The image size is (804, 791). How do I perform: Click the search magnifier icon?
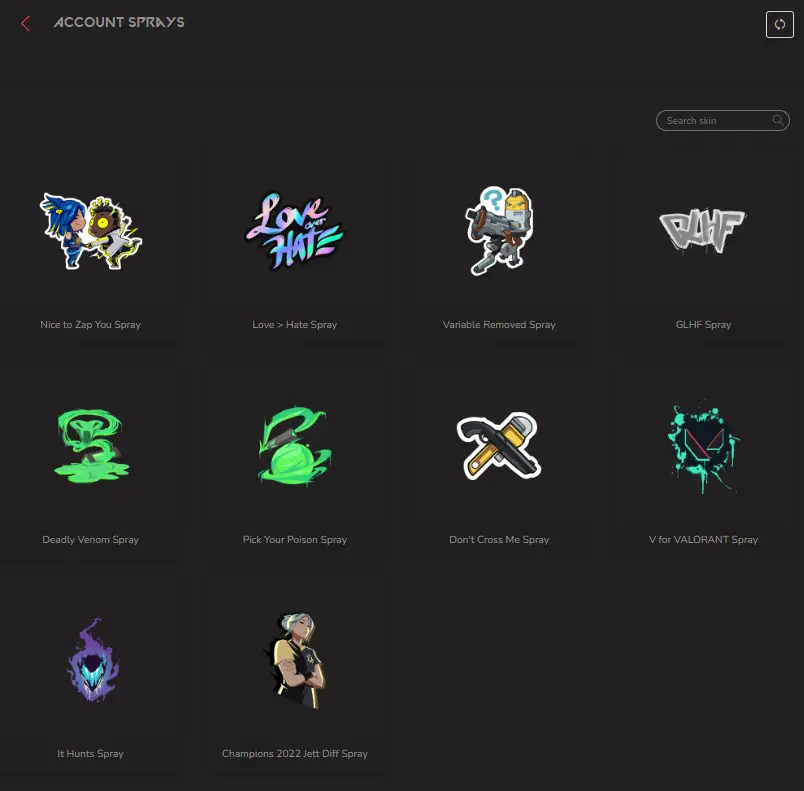click(x=778, y=120)
